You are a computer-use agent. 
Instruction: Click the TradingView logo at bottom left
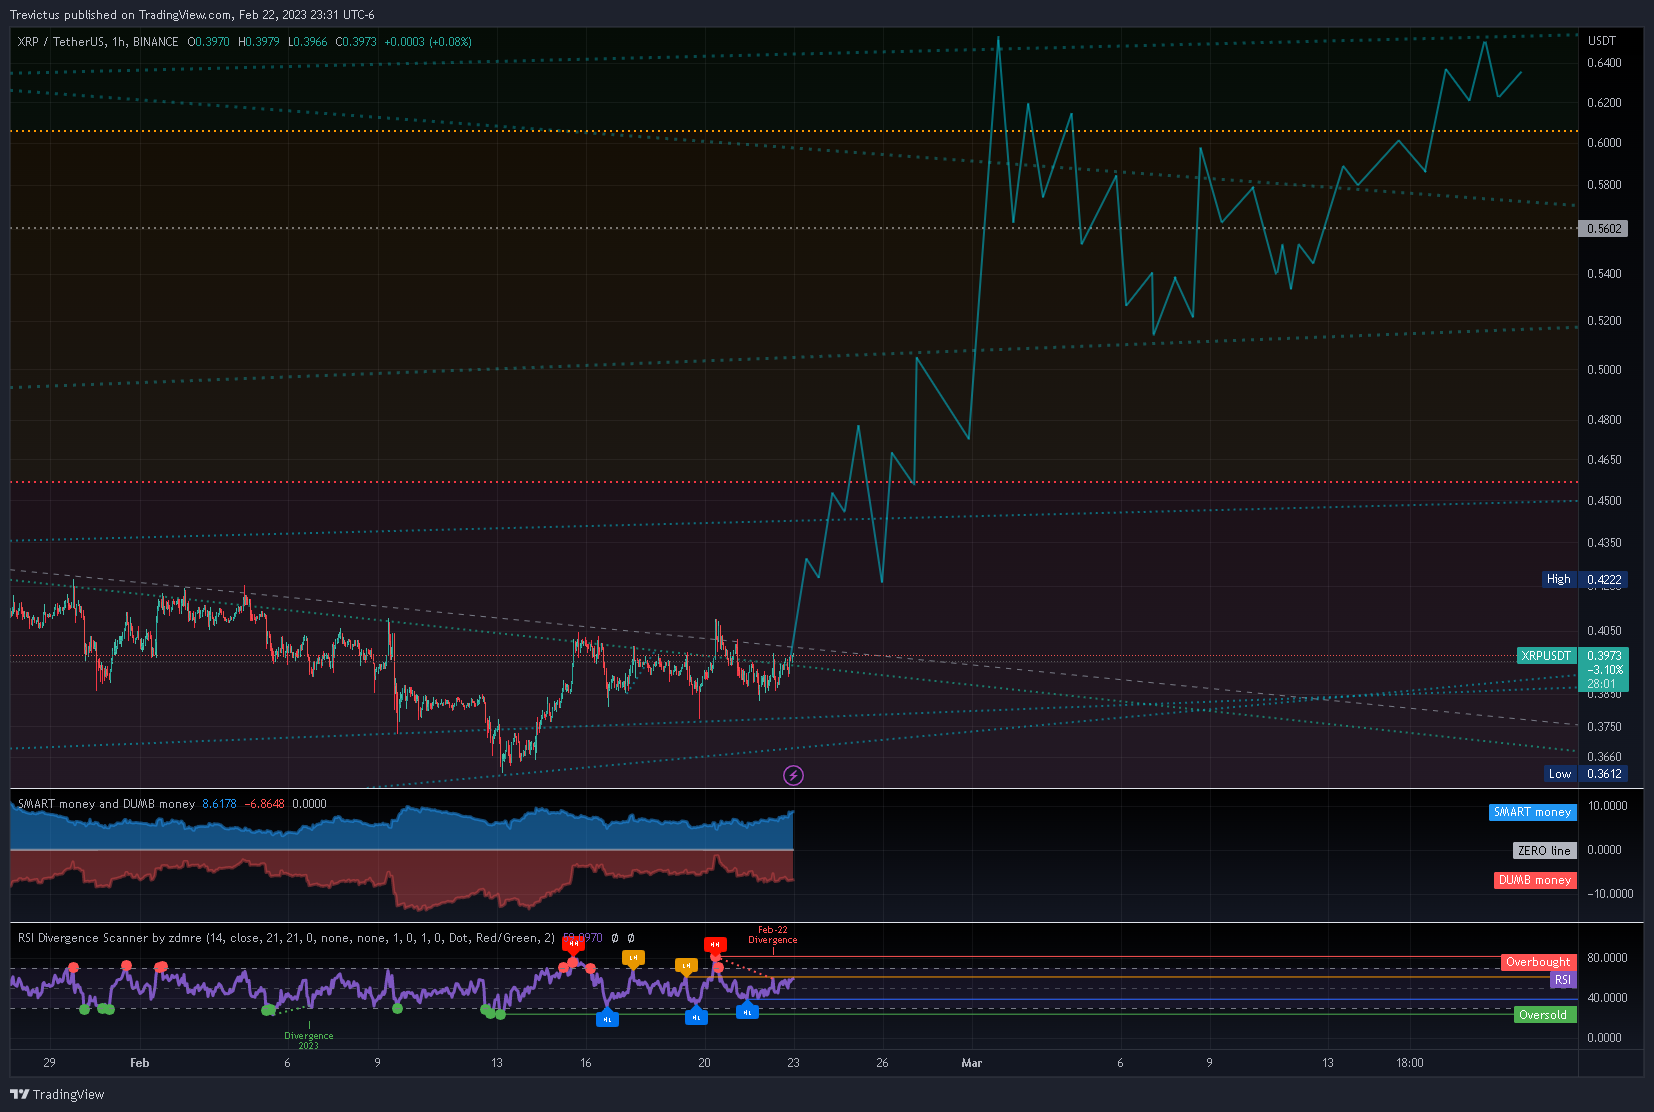pyautogui.click(x=57, y=1094)
